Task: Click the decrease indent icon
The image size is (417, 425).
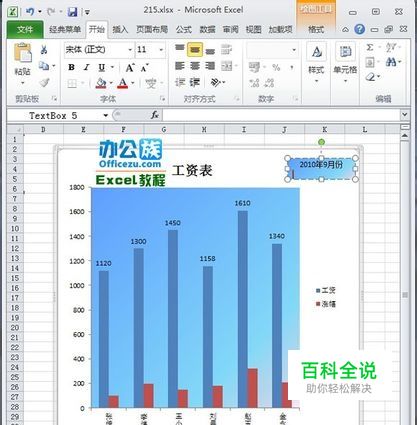Action: click(x=180, y=82)
